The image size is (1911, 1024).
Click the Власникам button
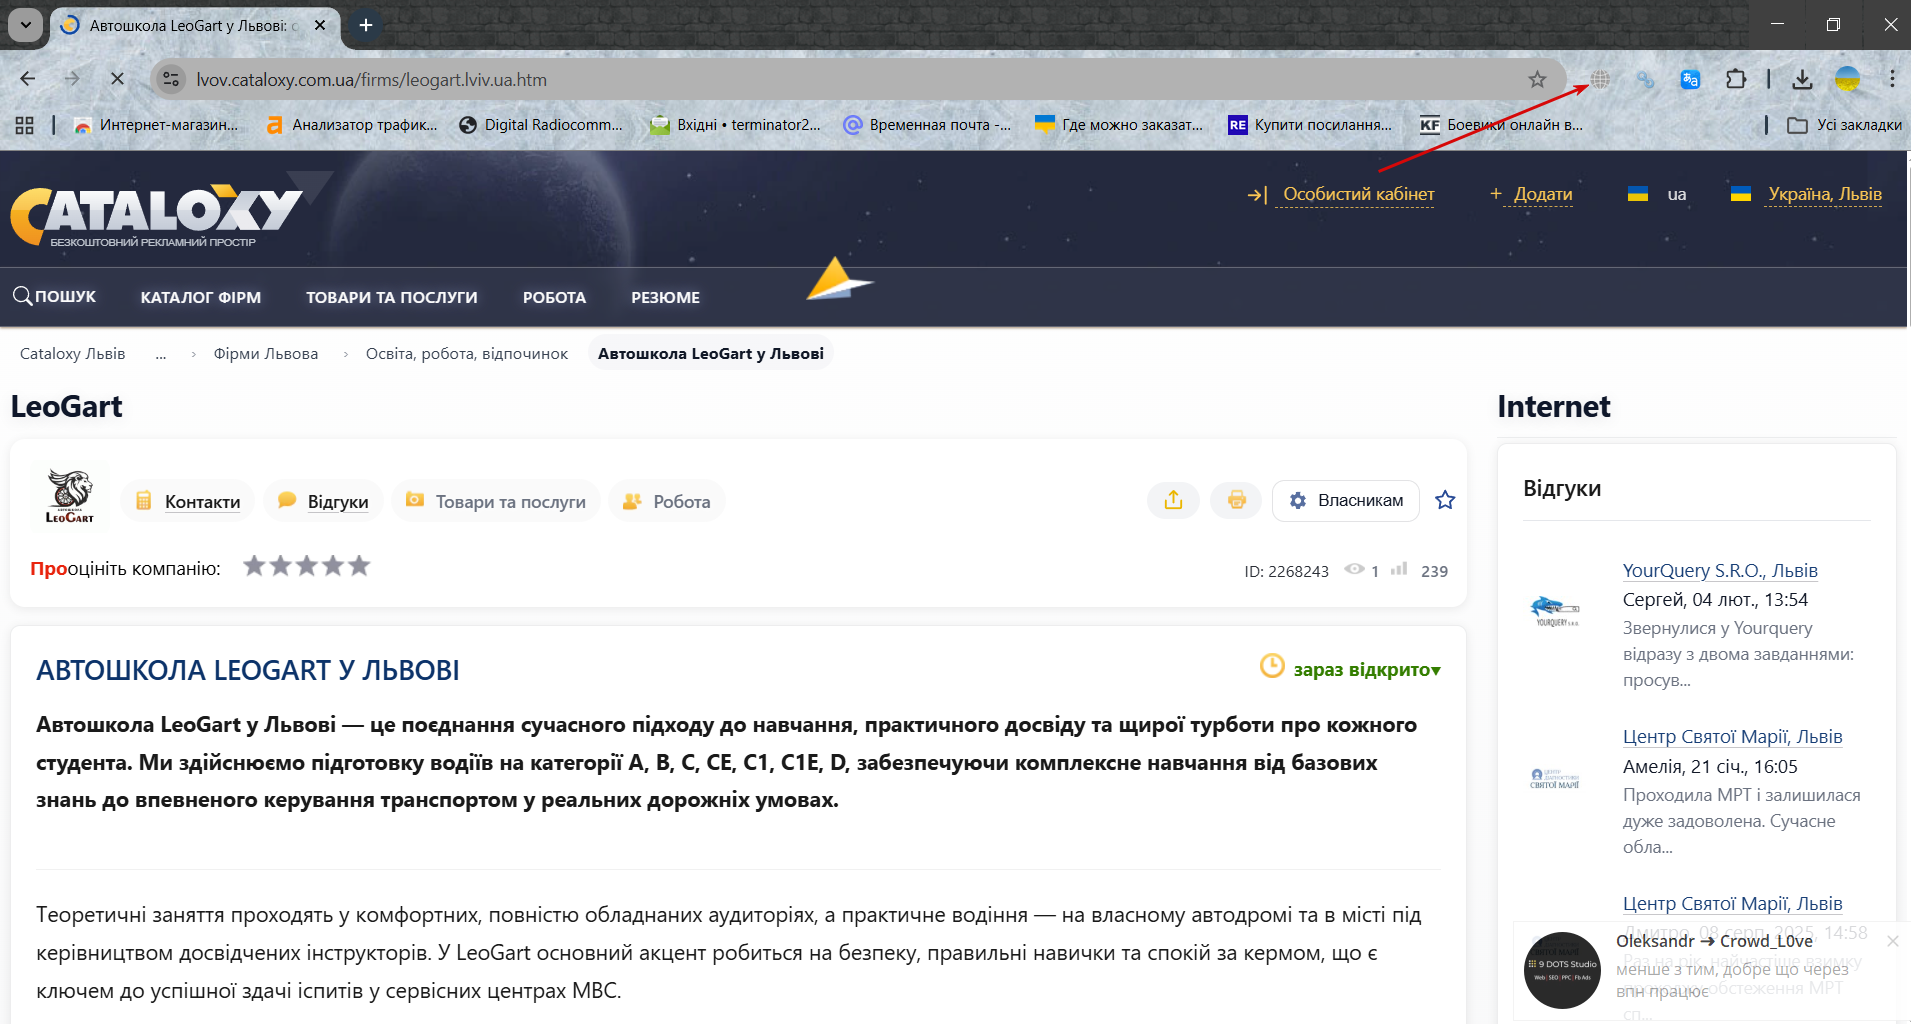[x=1346, y=500]
